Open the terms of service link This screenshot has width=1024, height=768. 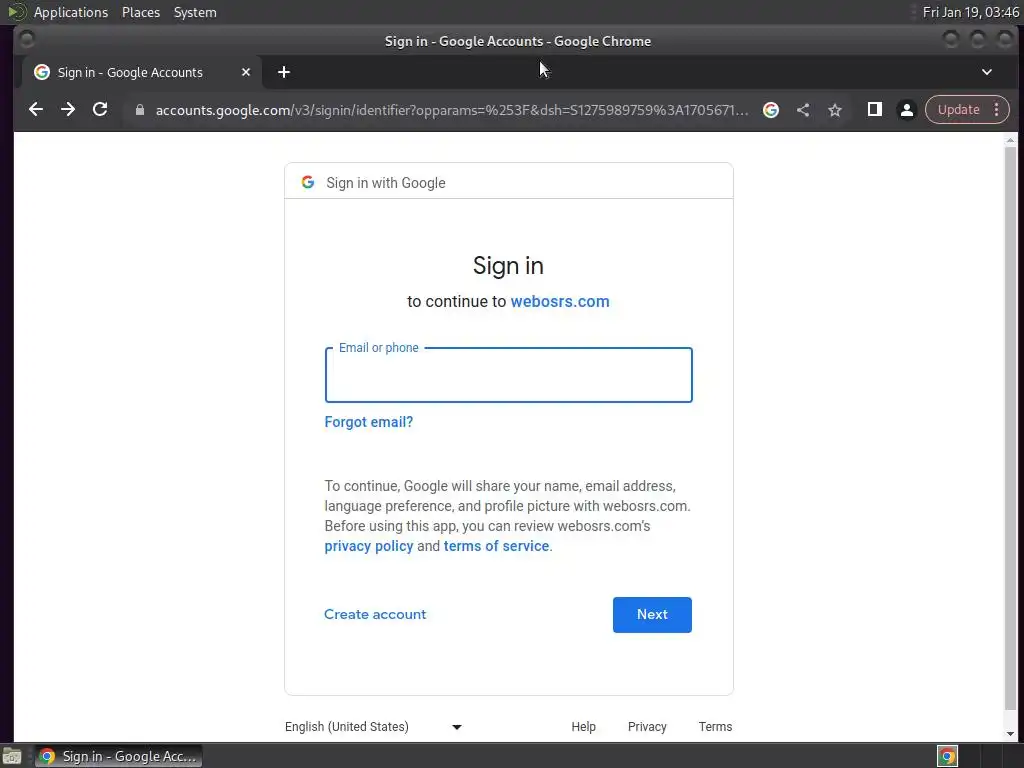(496, 546)
